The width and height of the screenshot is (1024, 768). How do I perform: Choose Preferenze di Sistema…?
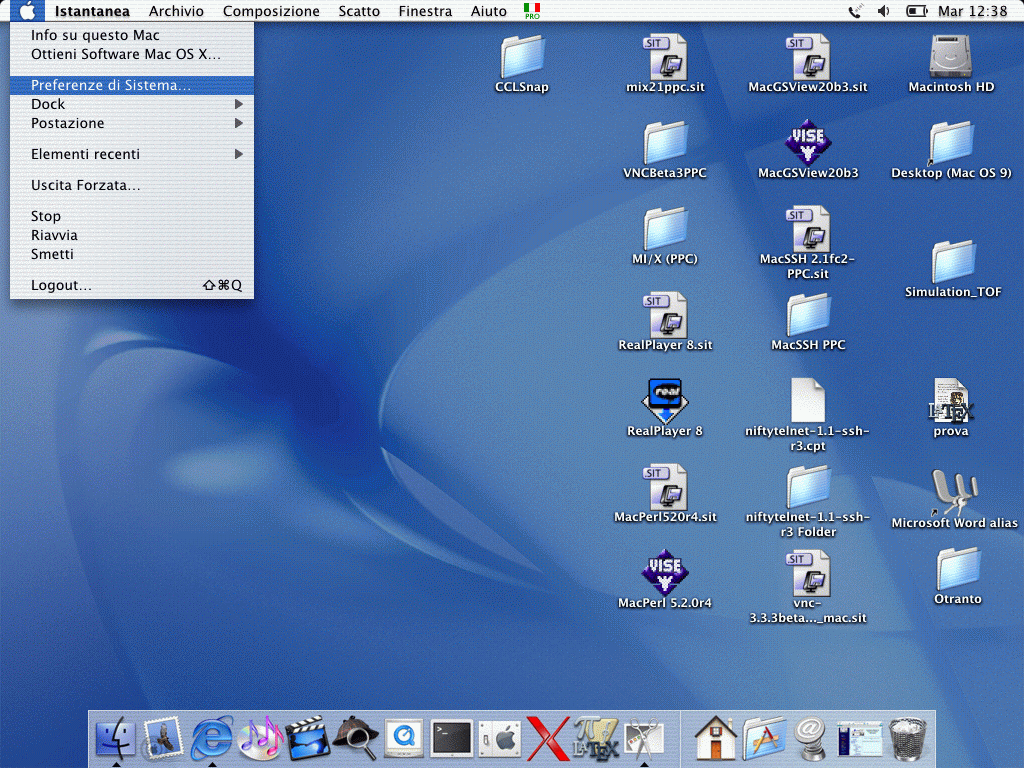[x=132, y=85]
